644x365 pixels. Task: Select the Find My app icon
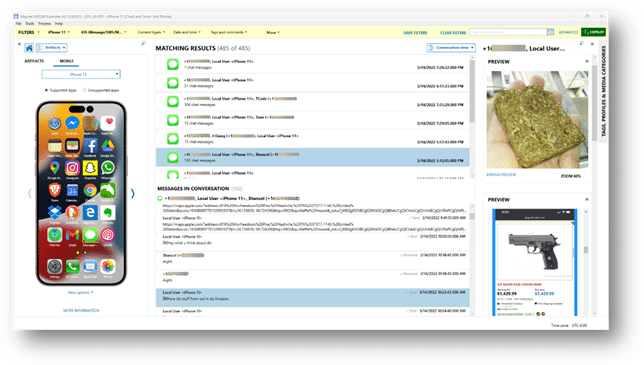tap(55, 235)
